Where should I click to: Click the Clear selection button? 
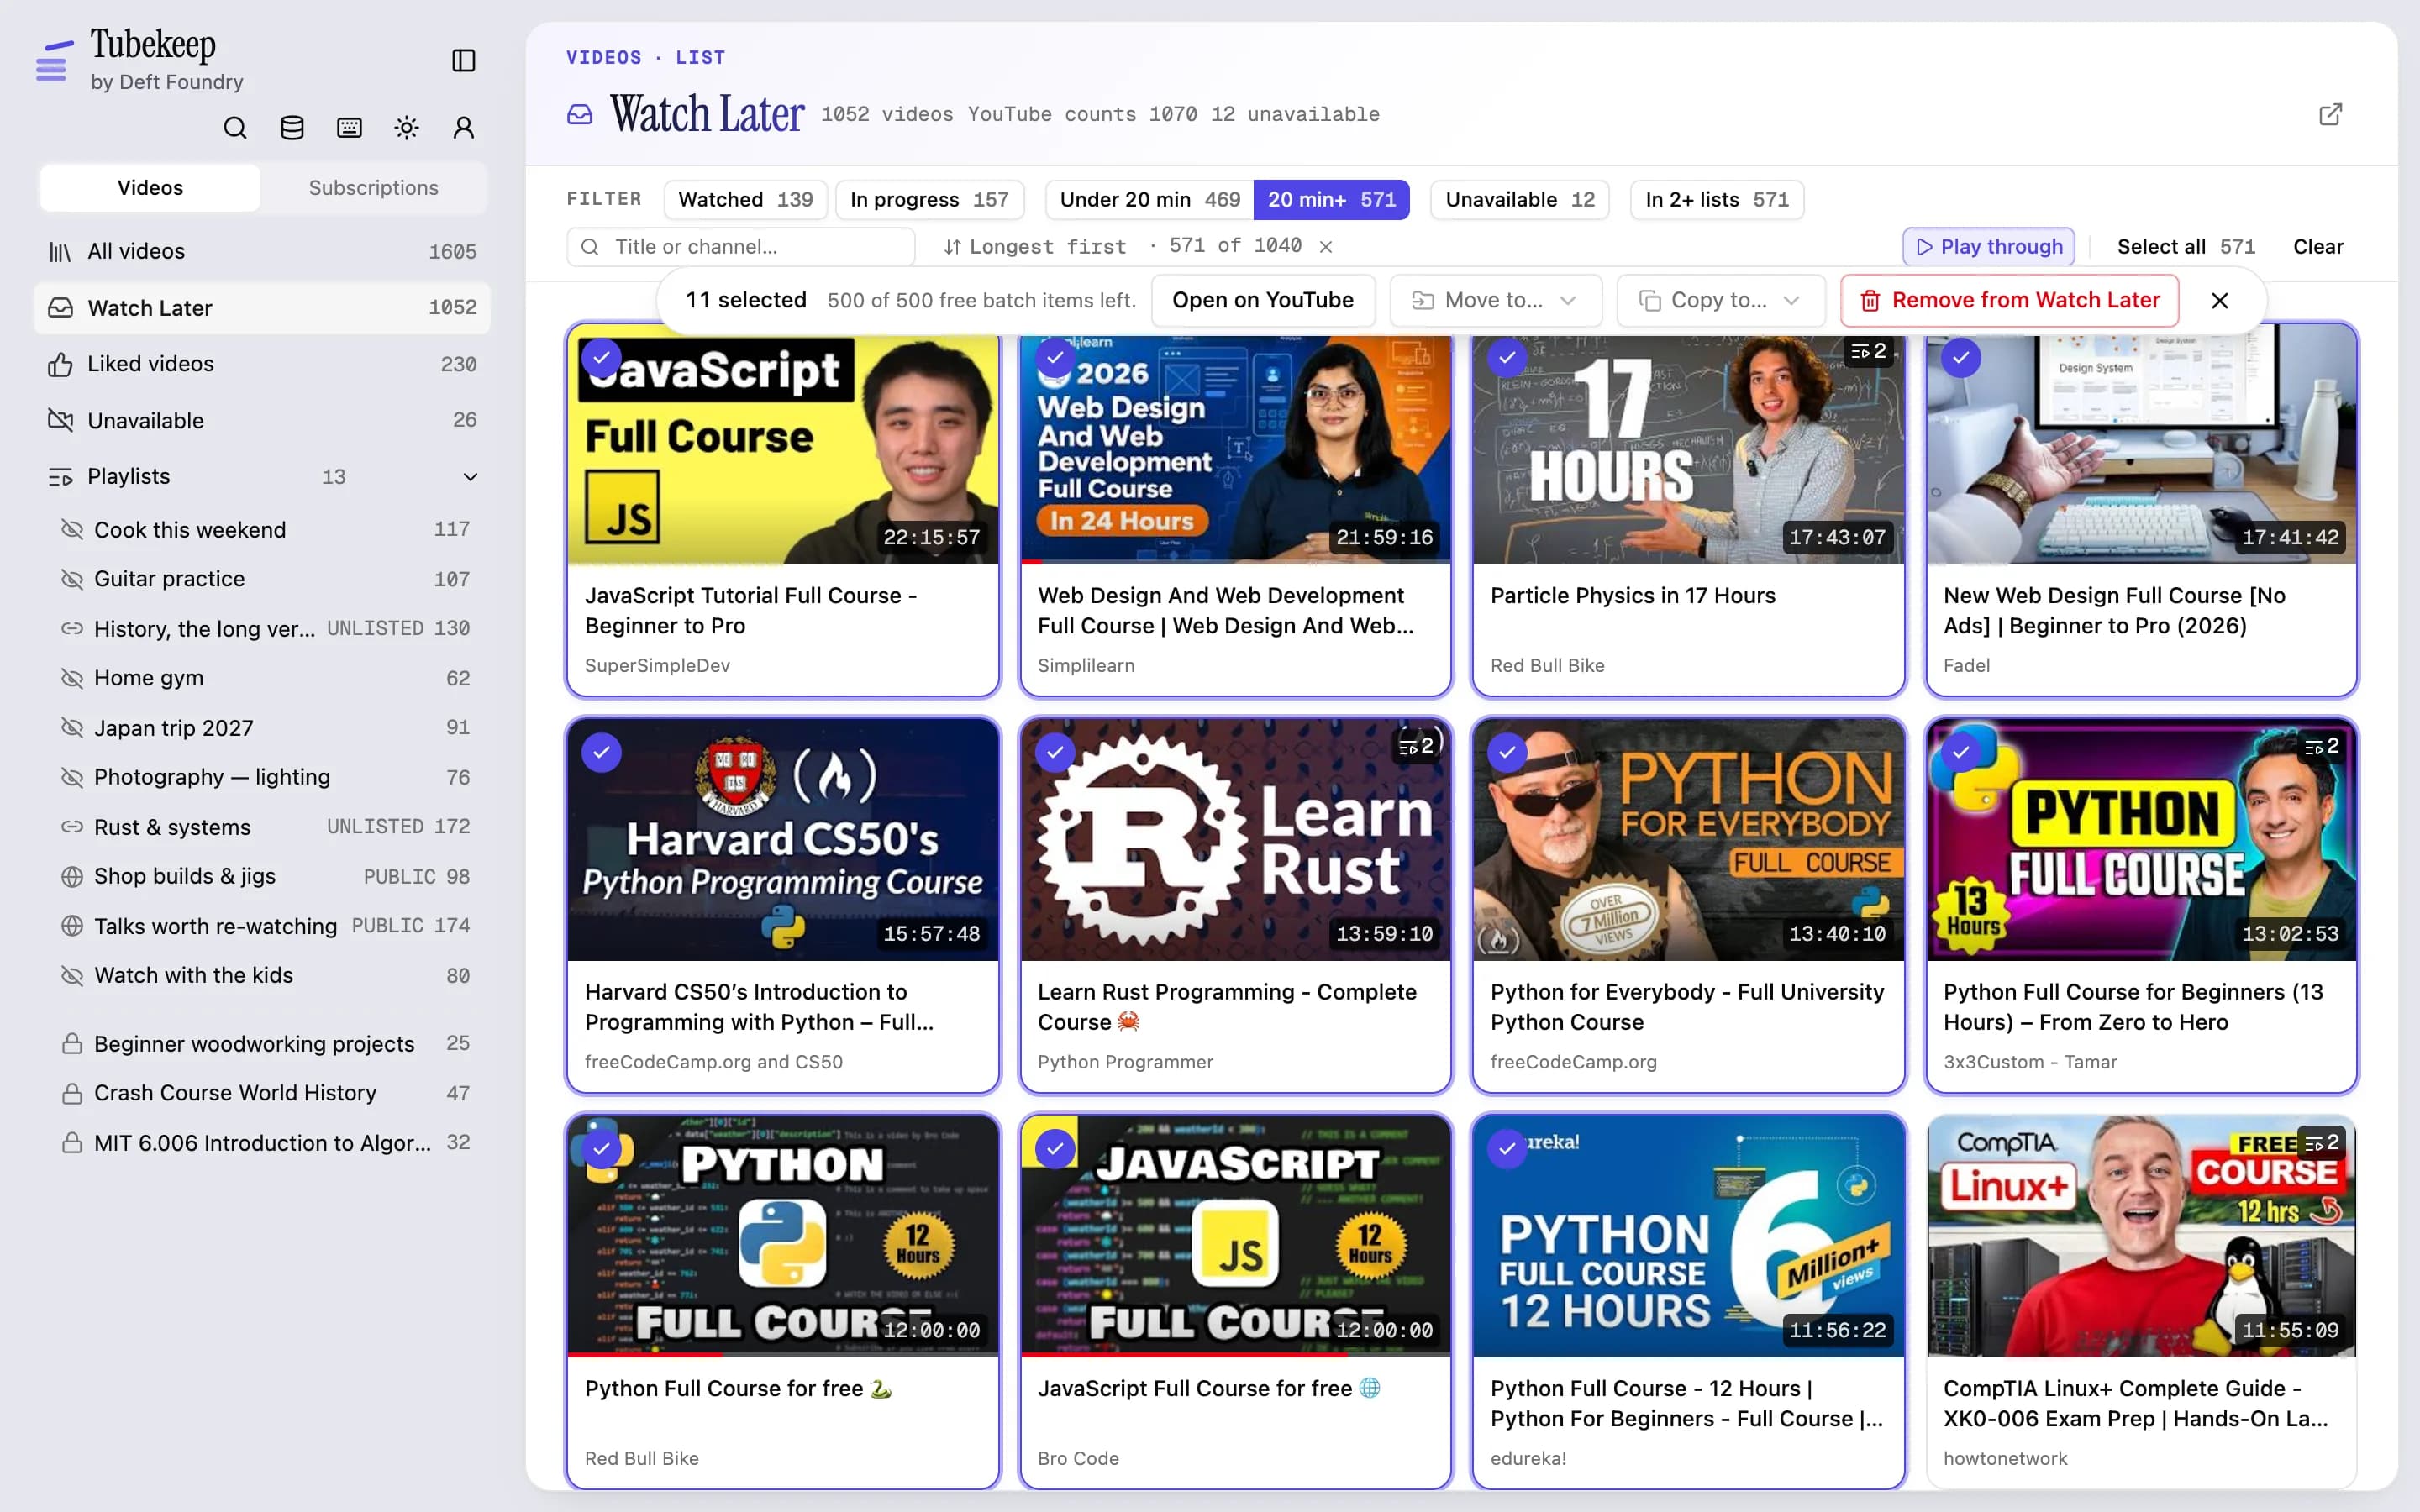[x=2318, y=247]
